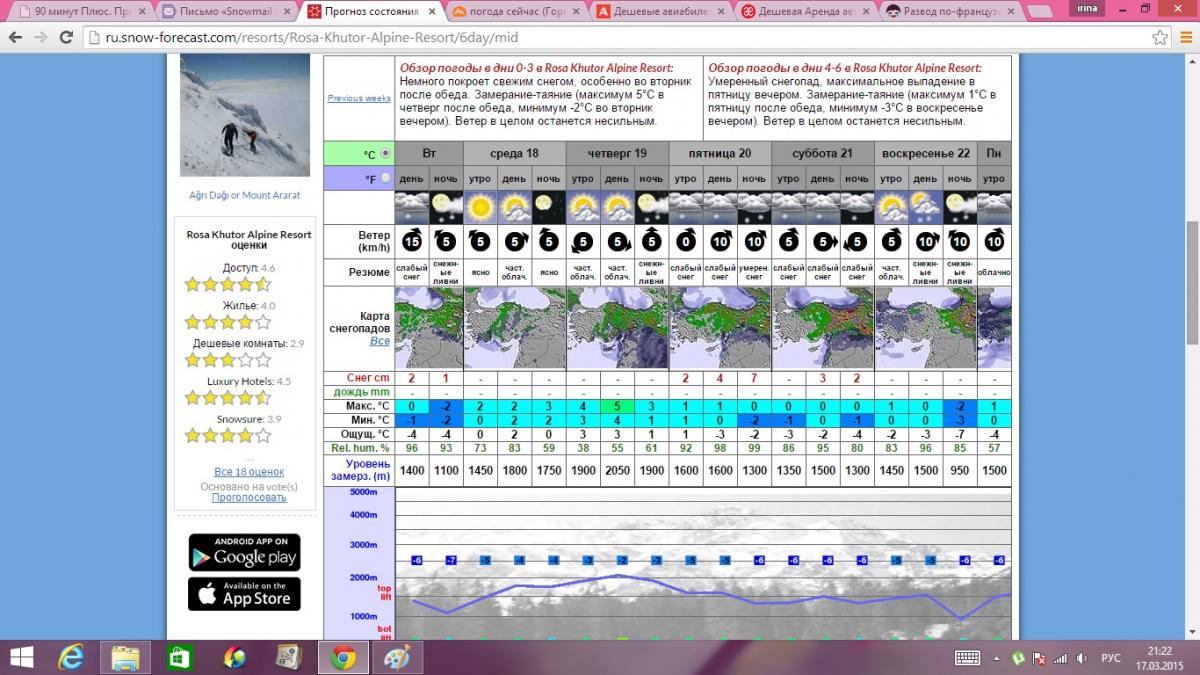The height and width of the screenshot is (675, 1200).
Task: Click the weather icon for Вт день
Action: pyautogui.click(x=411, y=207)
